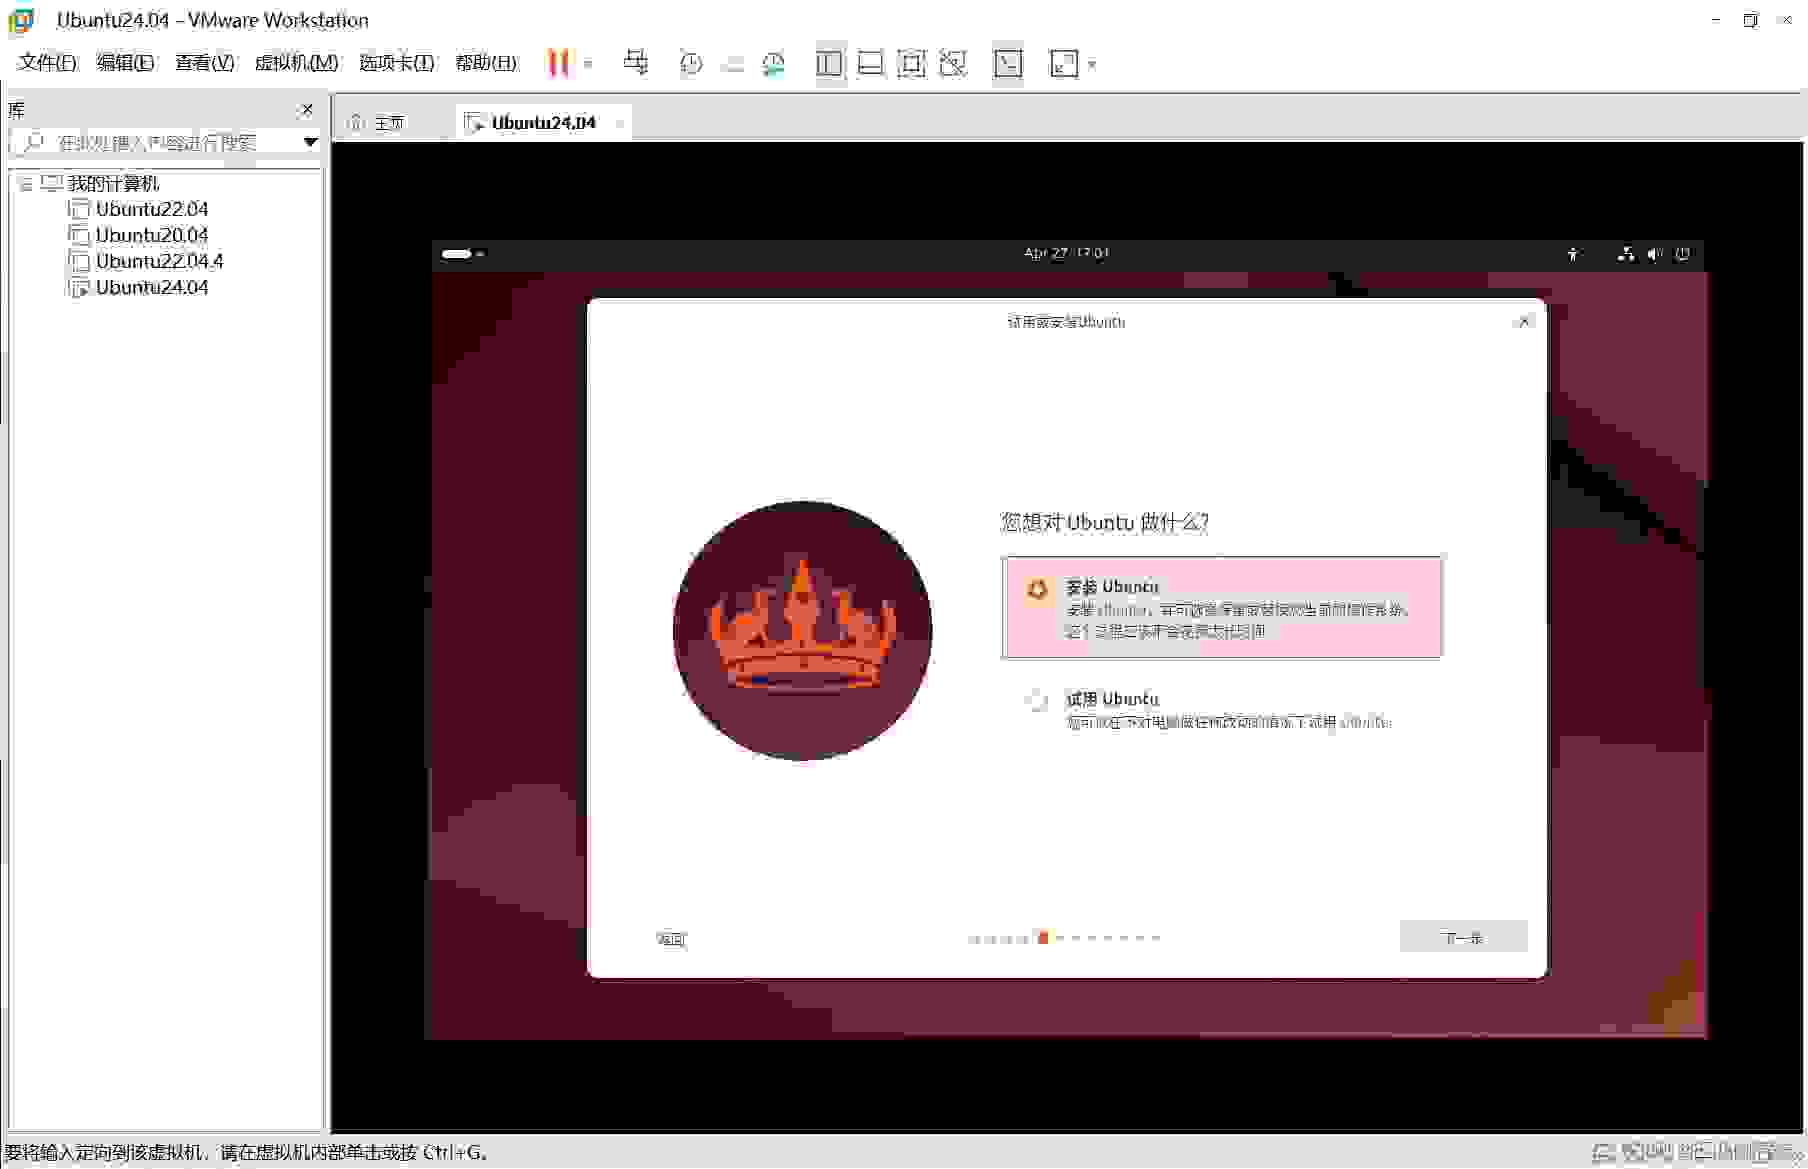
Task: Select Ubuntu20.04 in the library tree
Action: [x=152, y=235]
